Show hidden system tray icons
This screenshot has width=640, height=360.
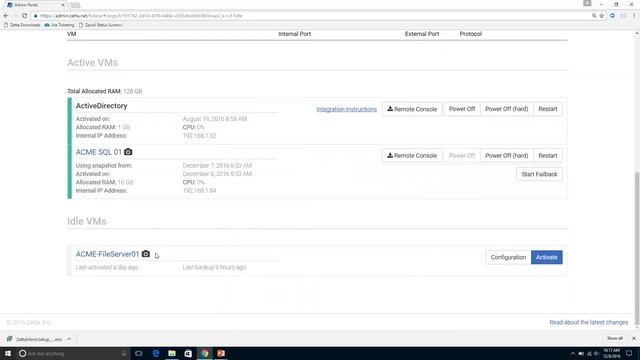(573, 353)
